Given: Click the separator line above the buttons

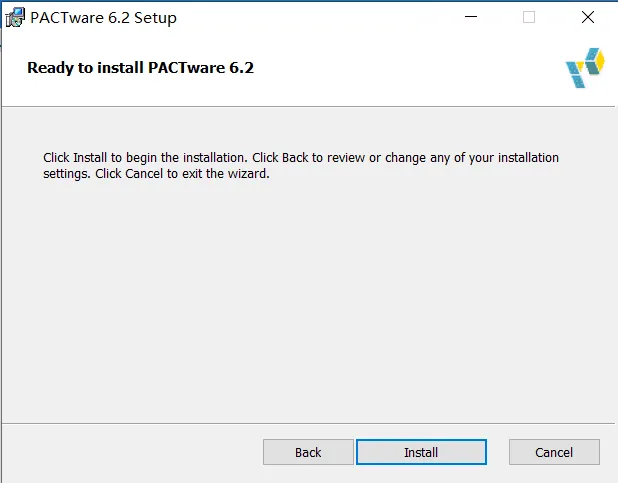Looking at the screenshot, I should pyautogui.click(x=300, y=422).
